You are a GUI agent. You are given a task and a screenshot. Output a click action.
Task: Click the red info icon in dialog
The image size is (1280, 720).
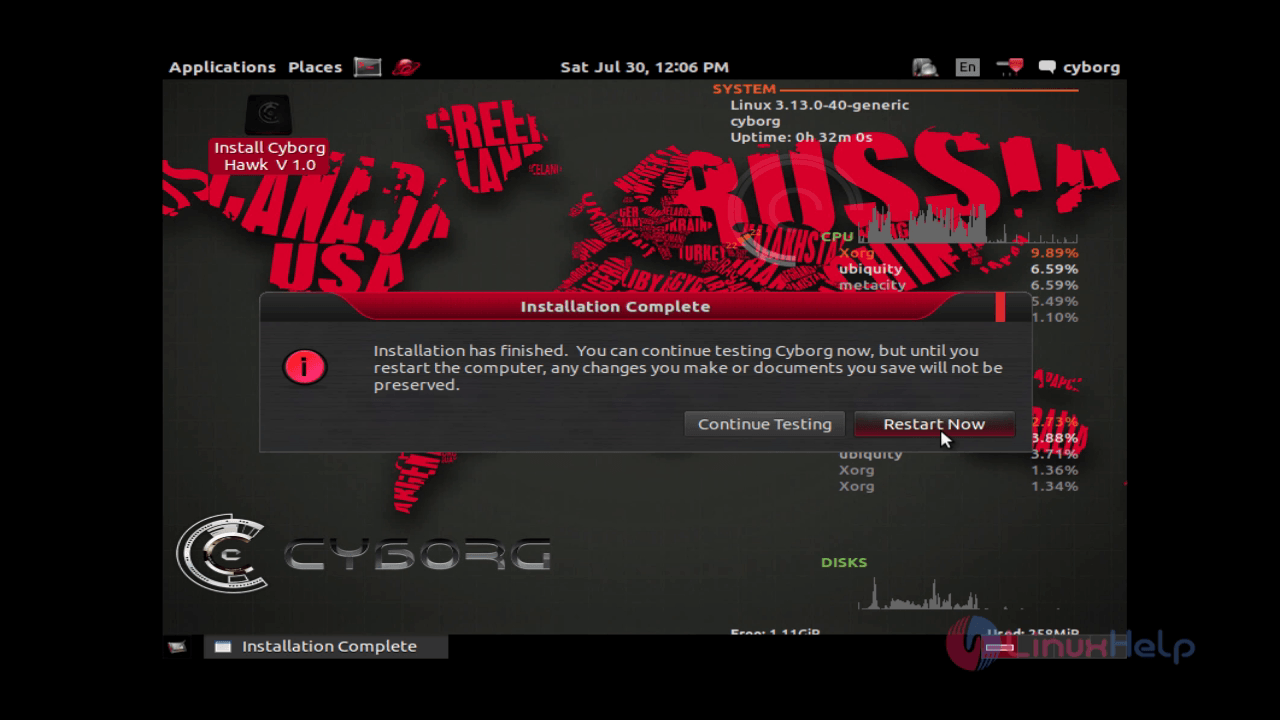click(x=304, y=367)
